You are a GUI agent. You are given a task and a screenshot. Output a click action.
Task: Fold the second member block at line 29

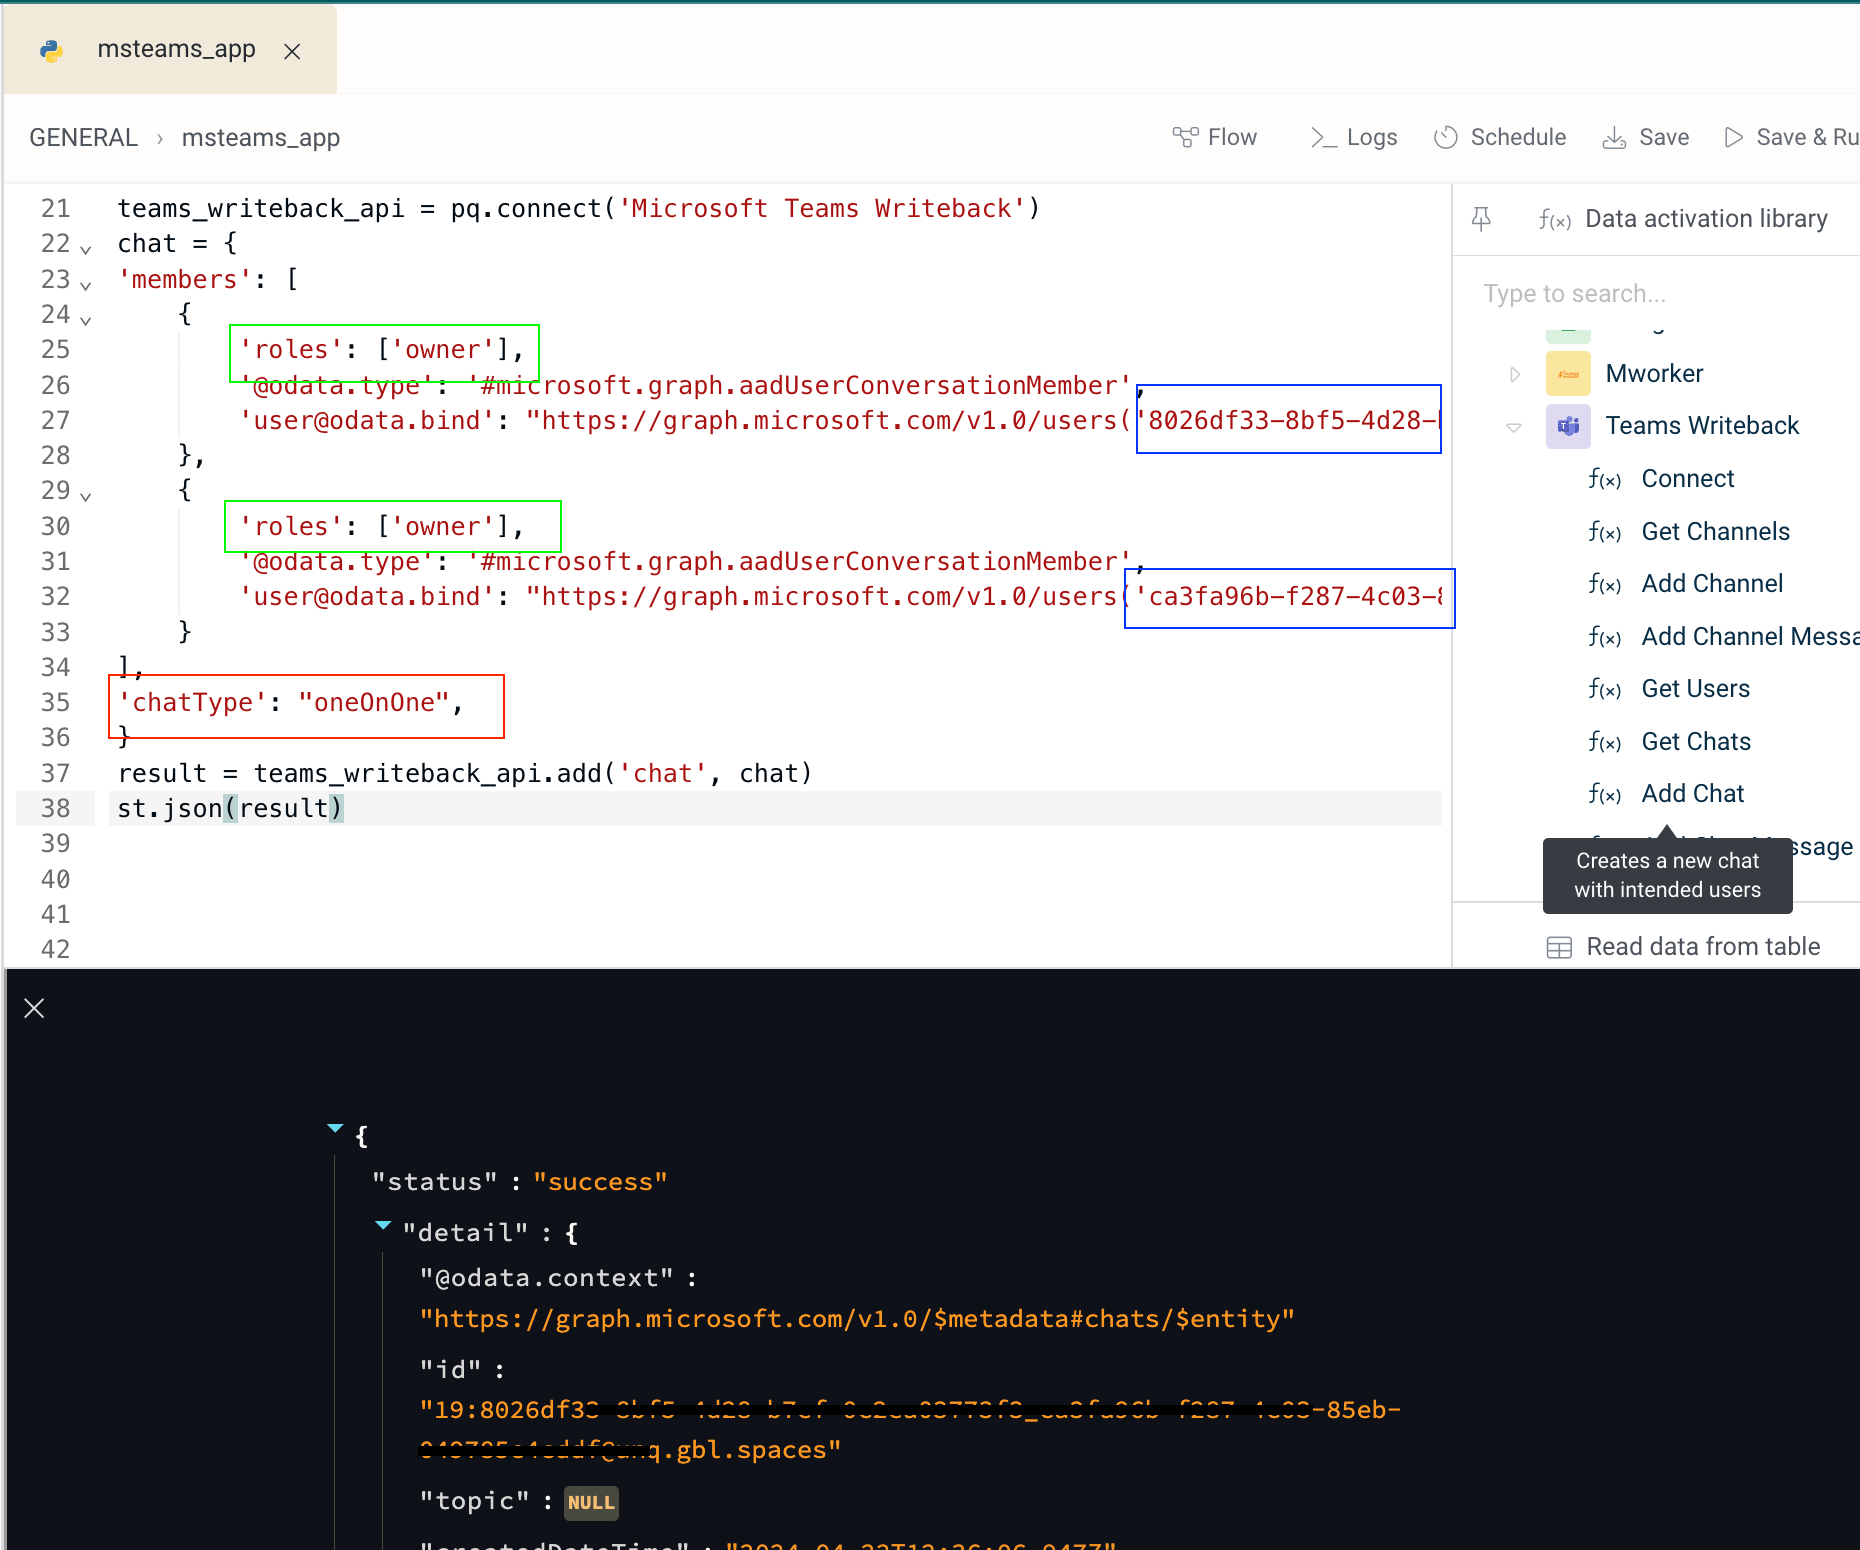pyautogui.click(x=86, y=496)
